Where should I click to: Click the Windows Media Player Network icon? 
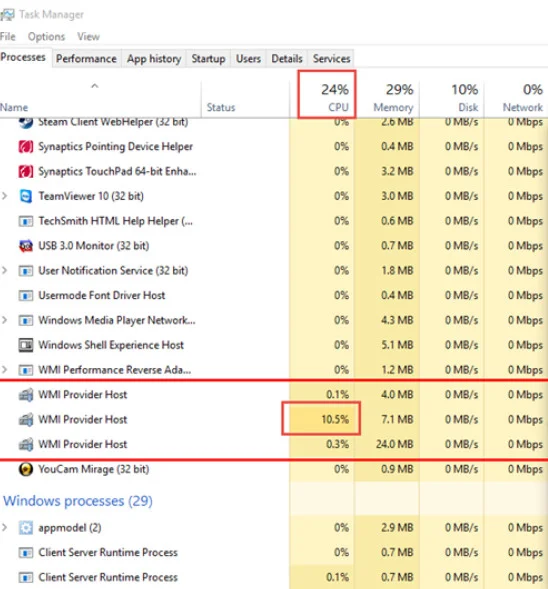point(26,320)
